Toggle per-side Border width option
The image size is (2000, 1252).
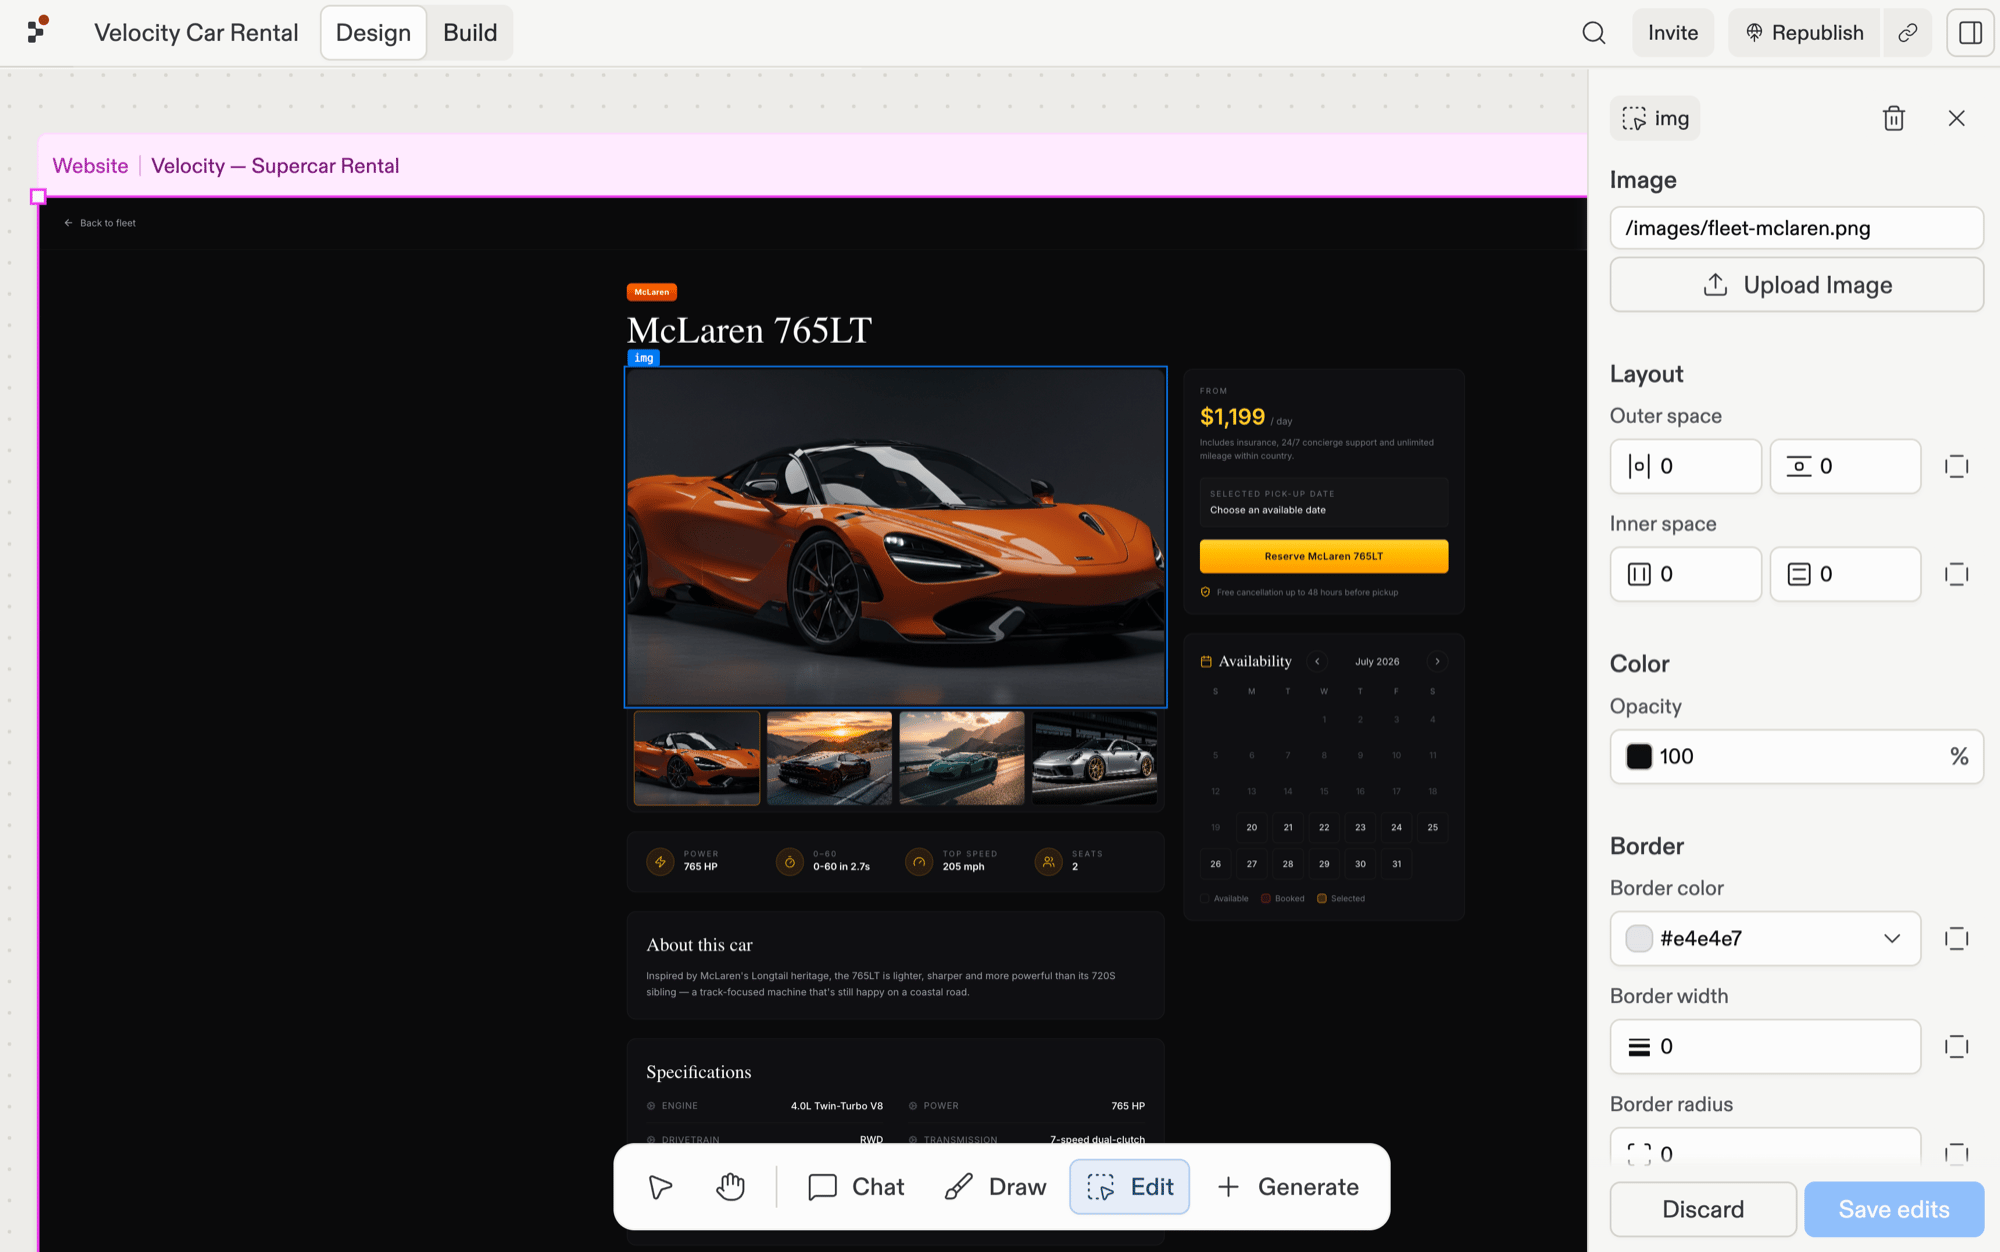click(1957, 1046)
